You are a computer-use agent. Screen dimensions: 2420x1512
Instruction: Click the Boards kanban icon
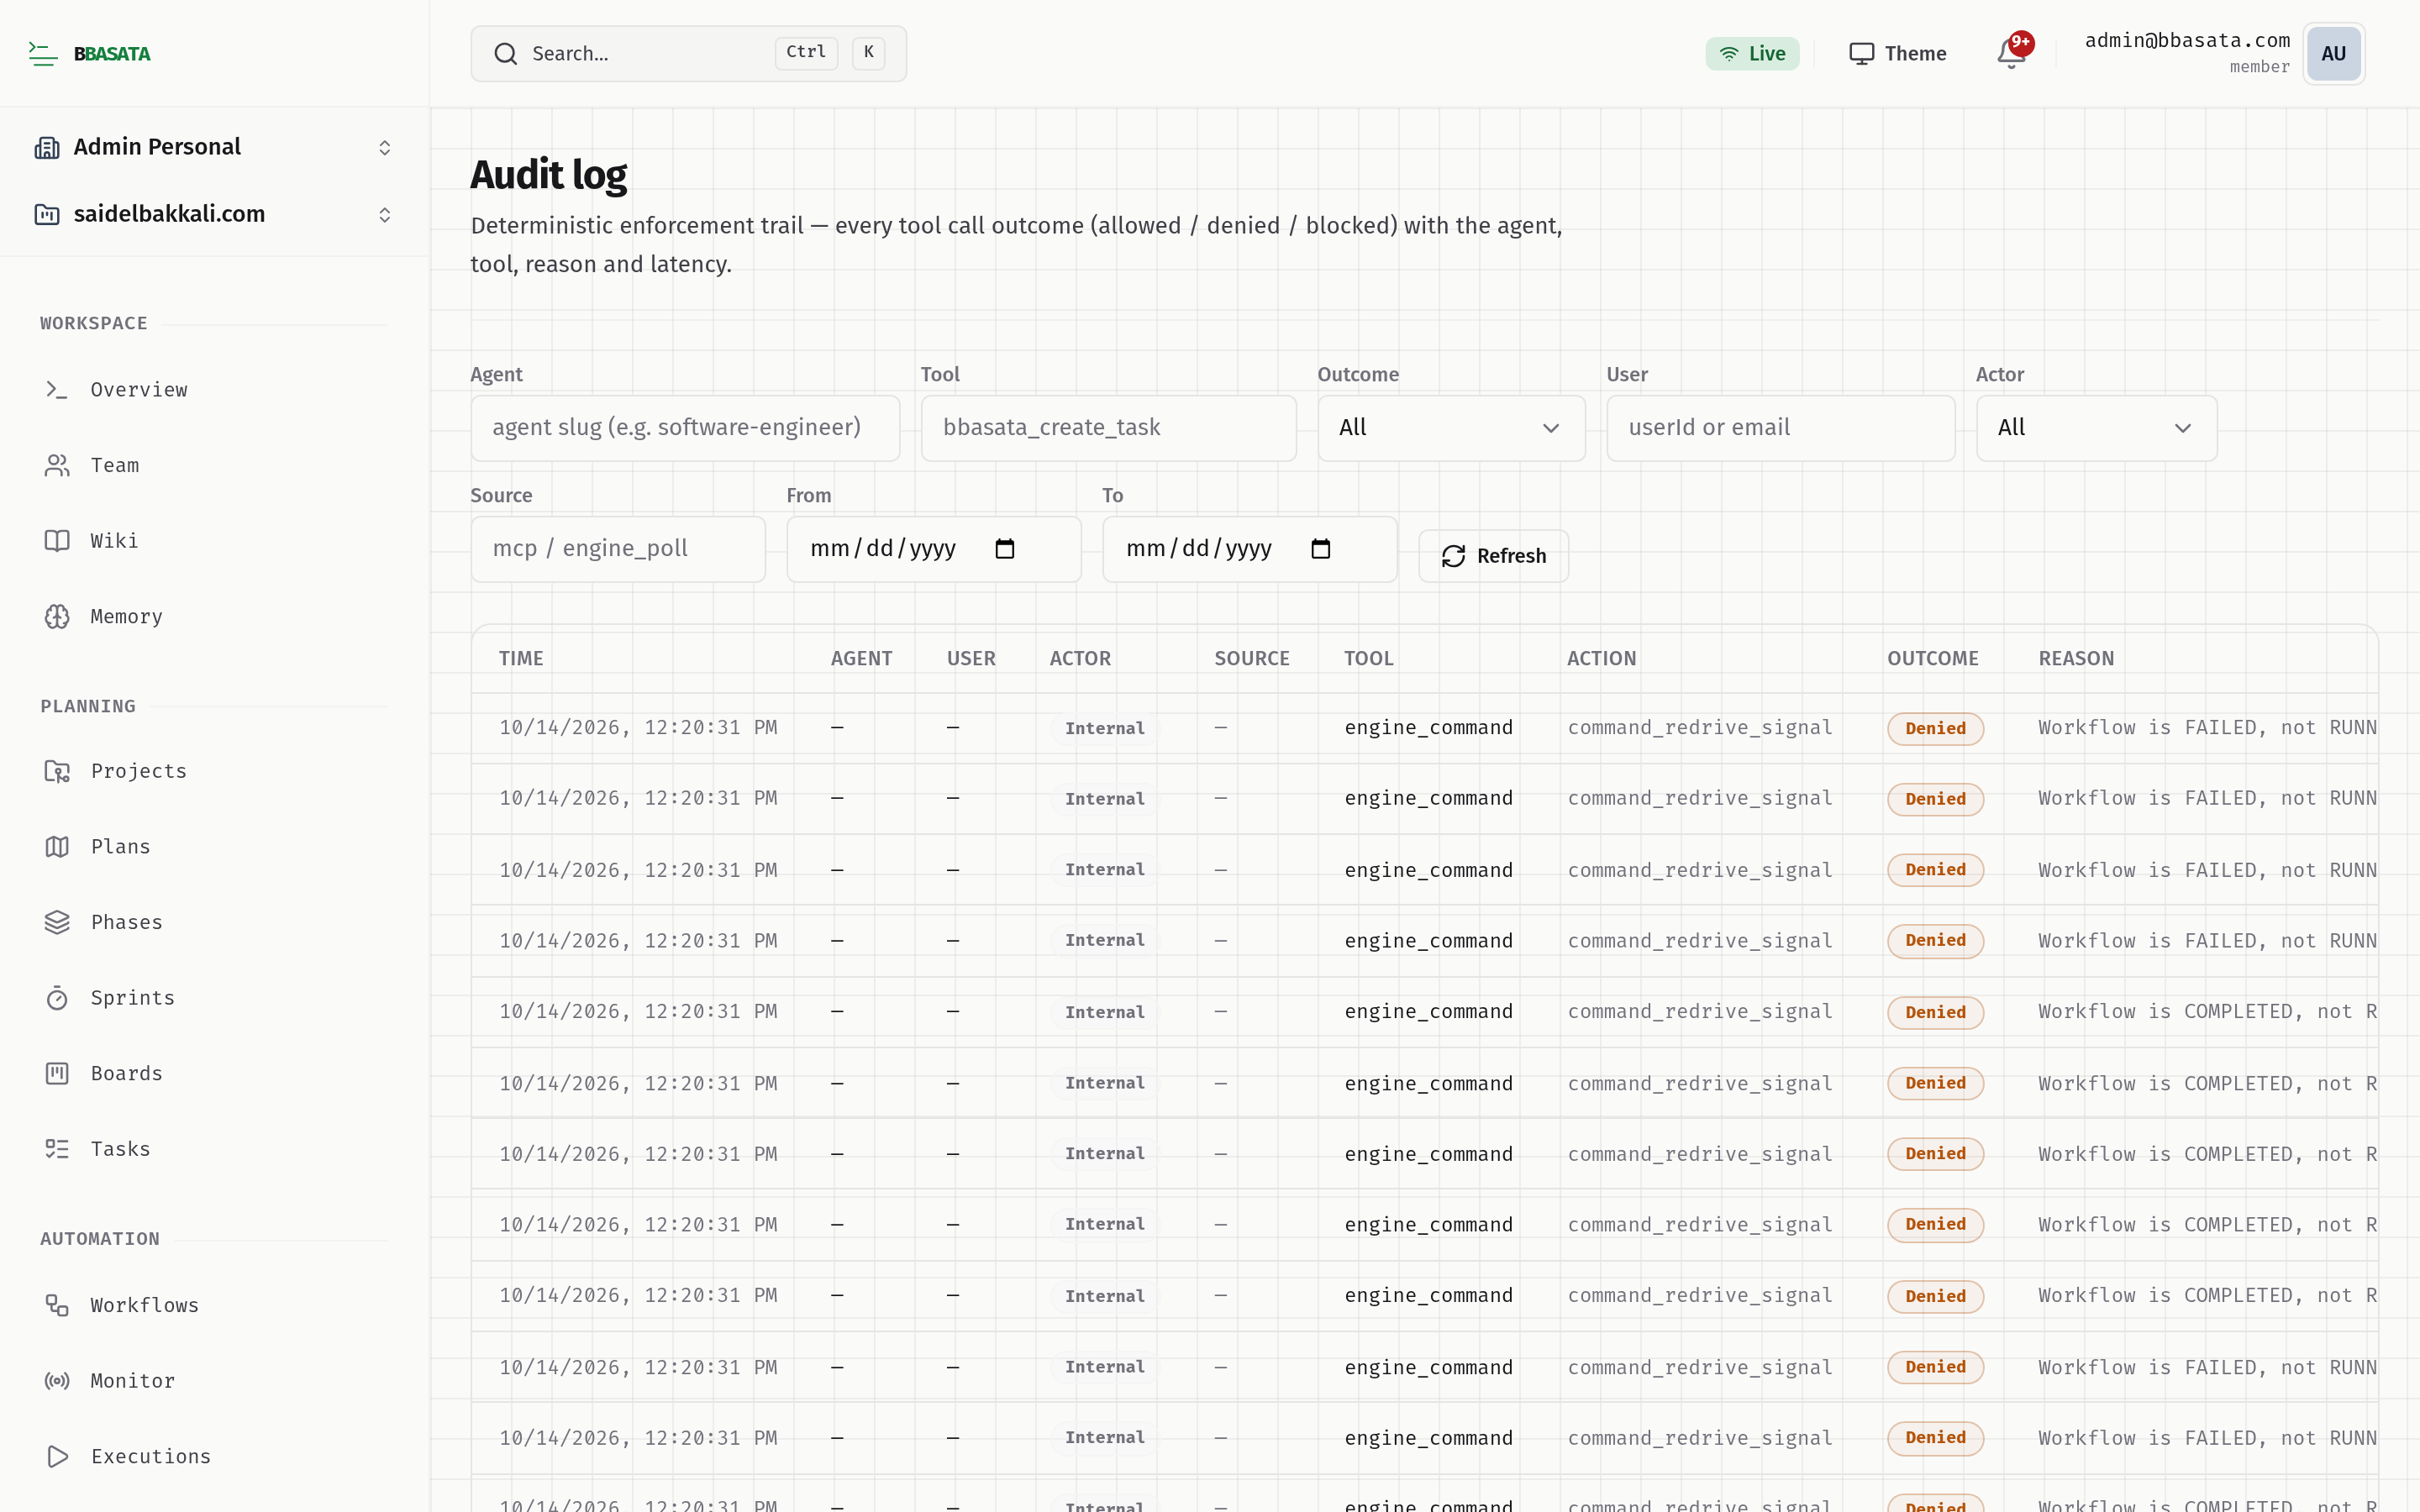click(57, 1073)
